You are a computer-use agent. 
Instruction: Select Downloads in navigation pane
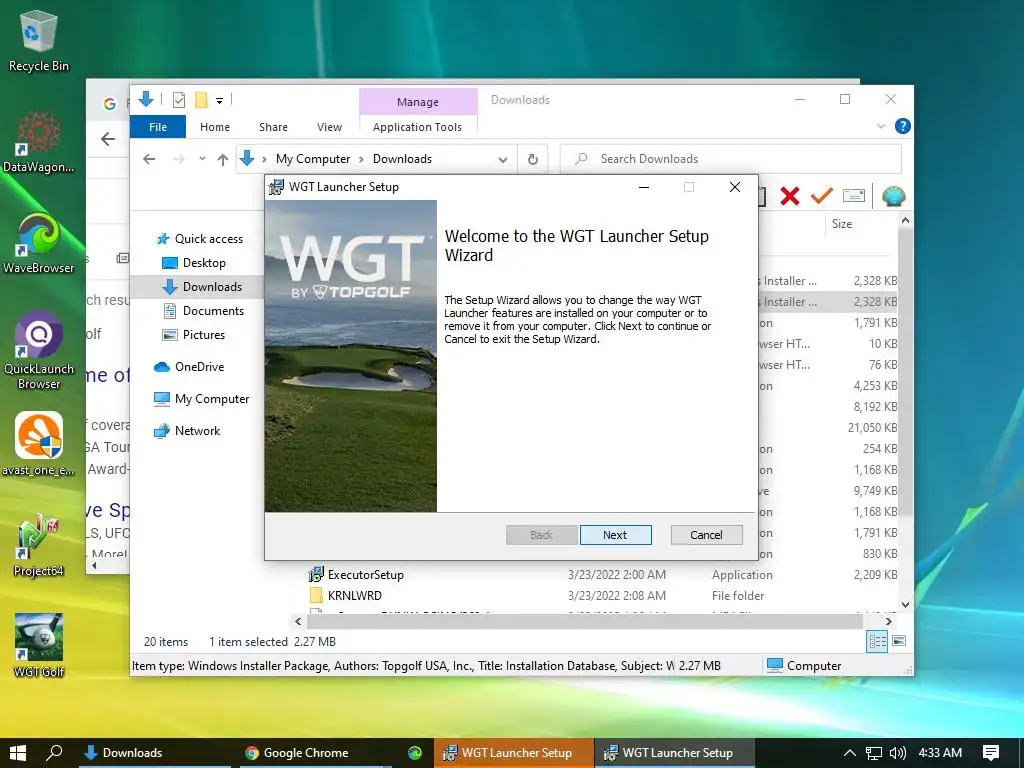(204, 287)
